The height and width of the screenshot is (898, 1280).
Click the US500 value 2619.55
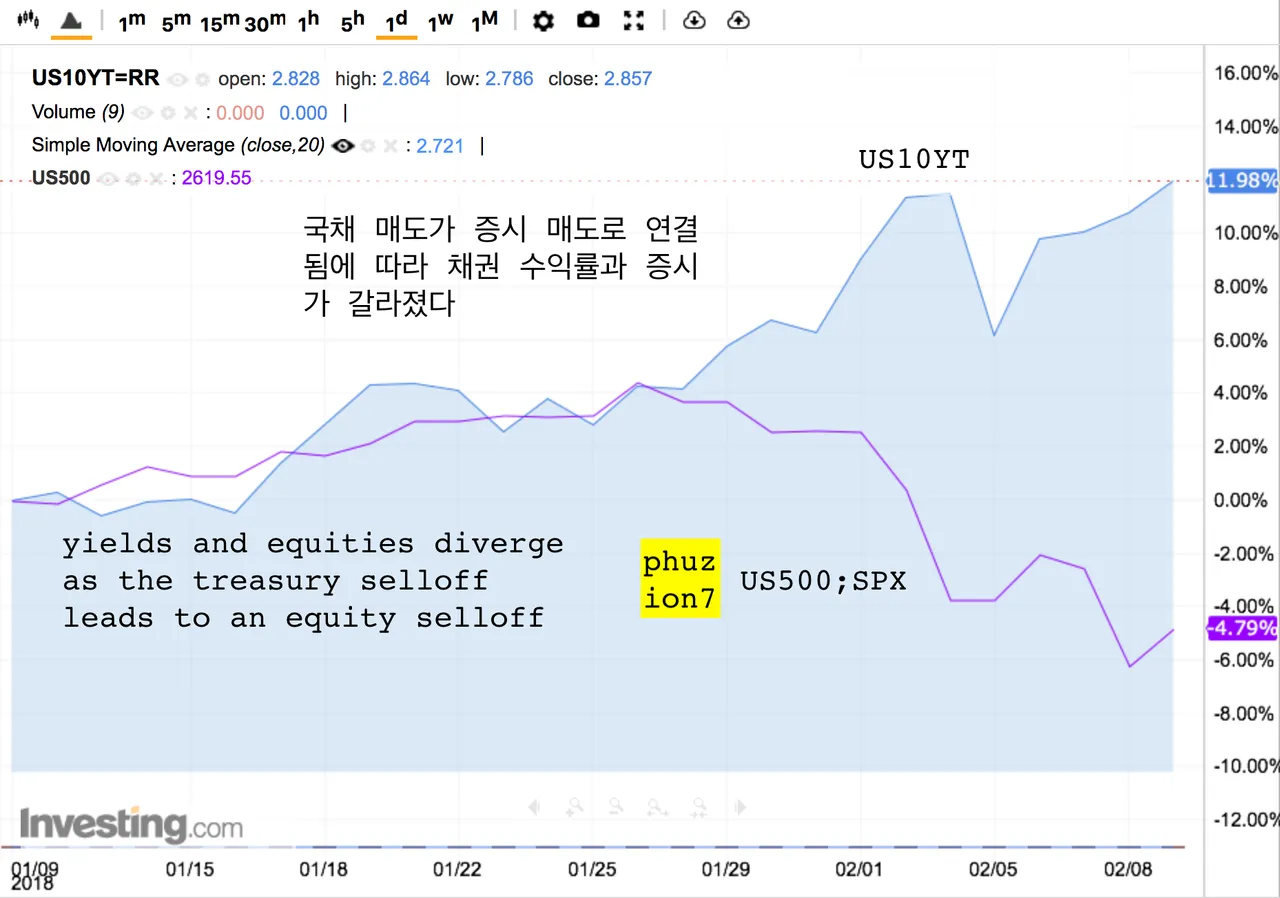coord(217,179)
